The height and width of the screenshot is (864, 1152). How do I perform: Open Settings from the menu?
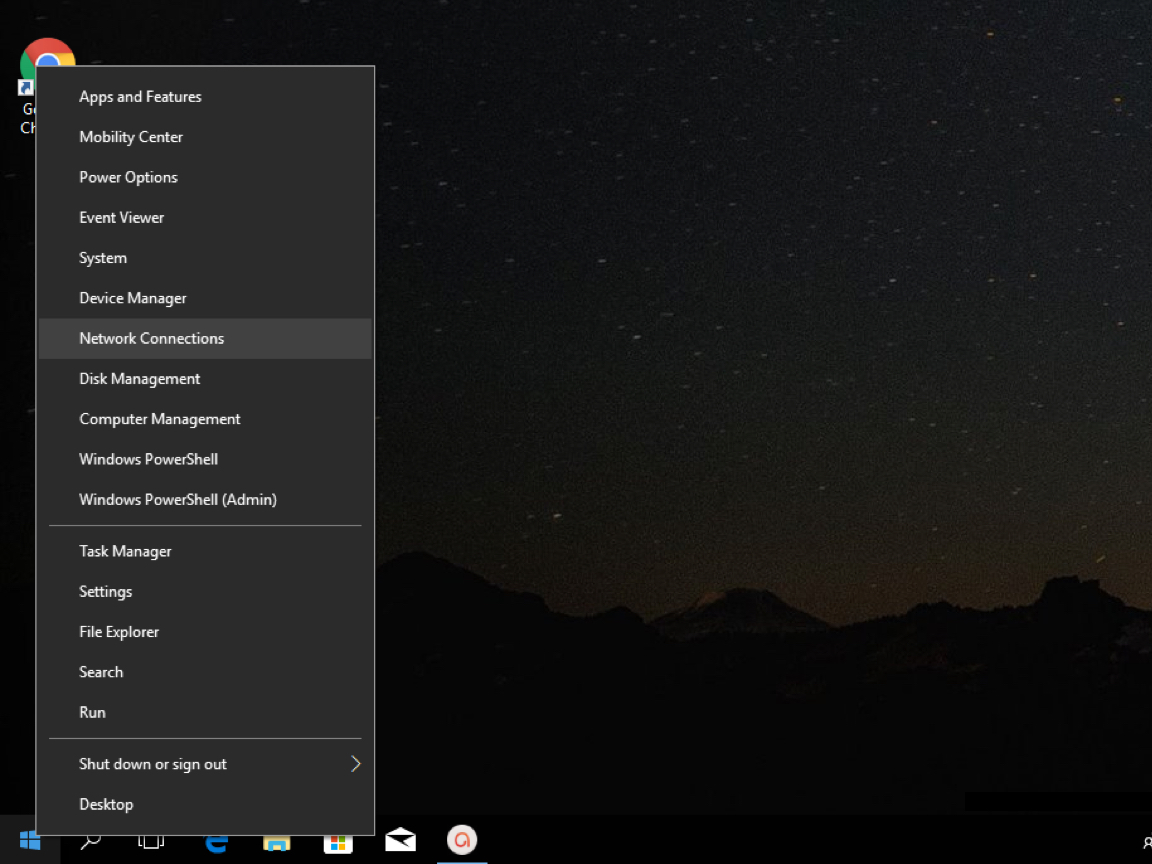(205, 592)
